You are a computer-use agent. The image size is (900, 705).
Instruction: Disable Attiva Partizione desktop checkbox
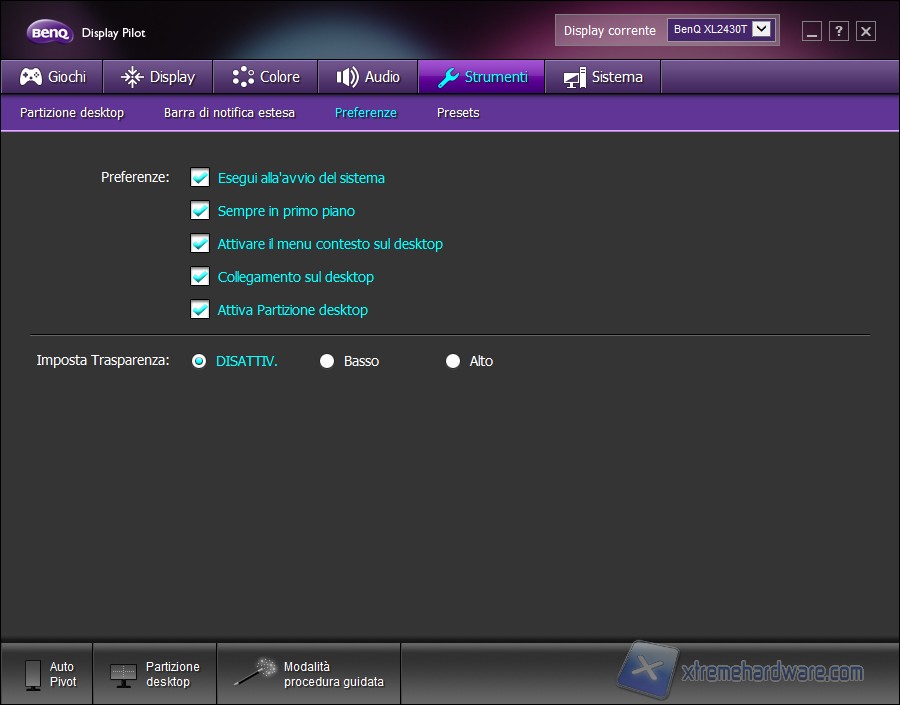tap(200, 310)
